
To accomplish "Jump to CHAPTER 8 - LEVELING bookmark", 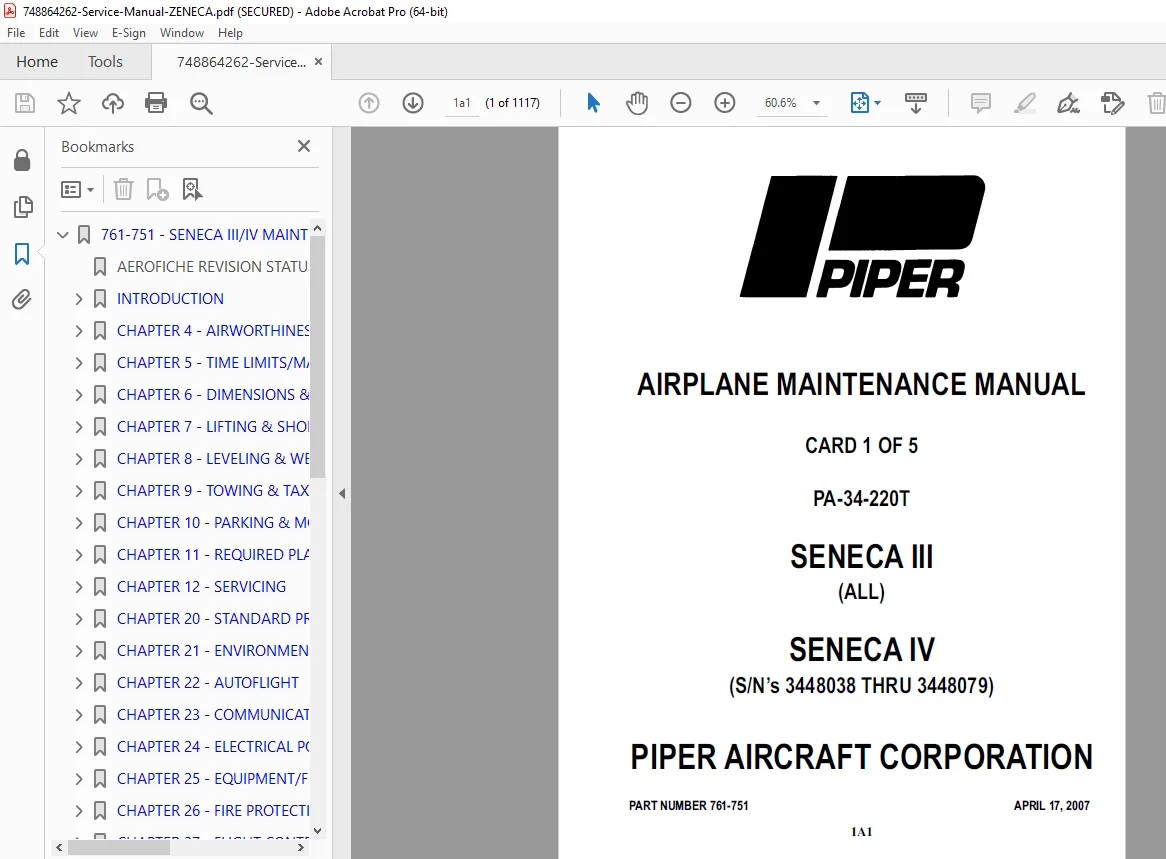I will 213,459.
